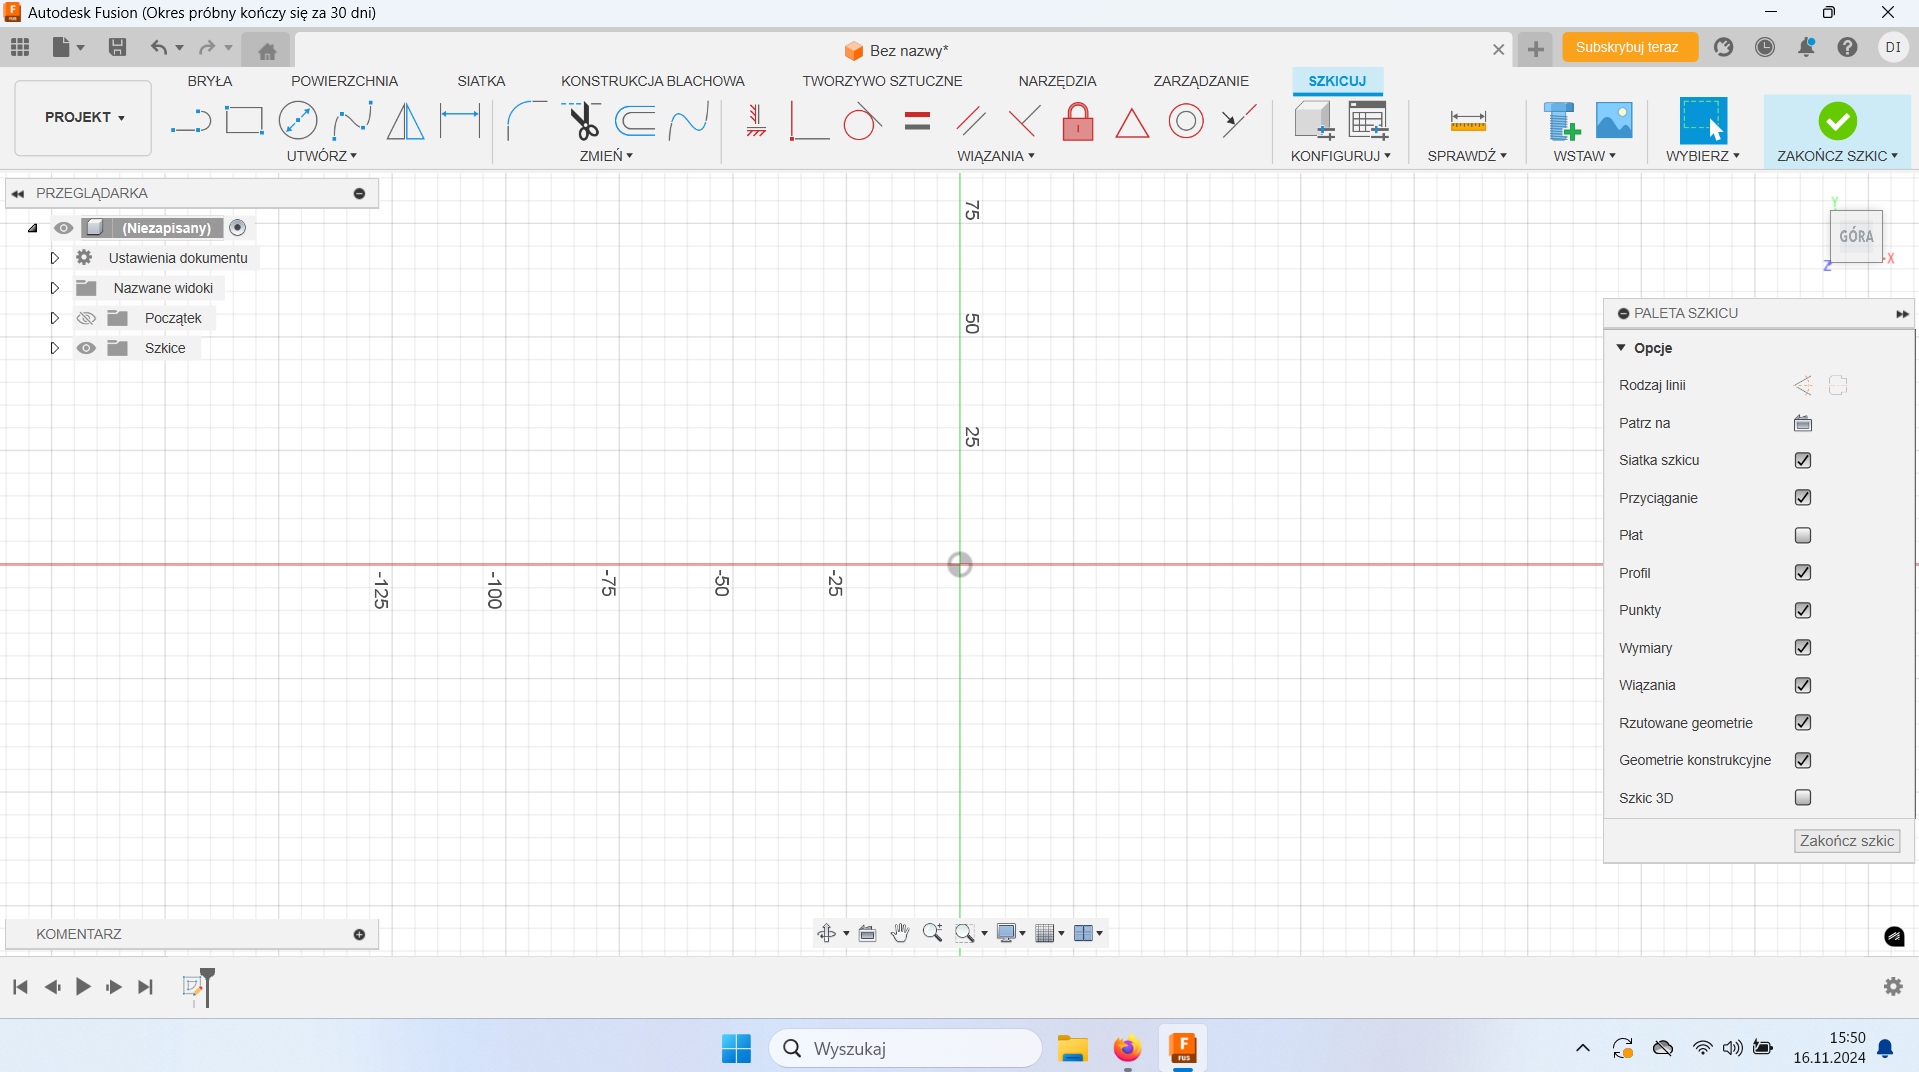Open Firefox from the taskbar
Screen dimensions: 1919x1072
[1127, 1048]
